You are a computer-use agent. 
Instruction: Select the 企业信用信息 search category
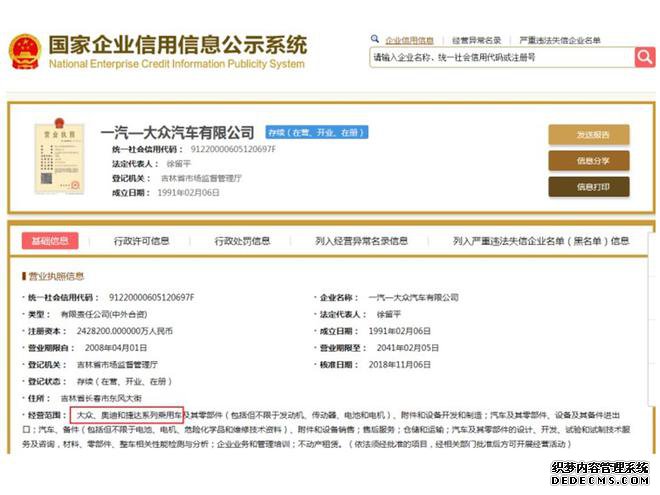coord(410,40)
